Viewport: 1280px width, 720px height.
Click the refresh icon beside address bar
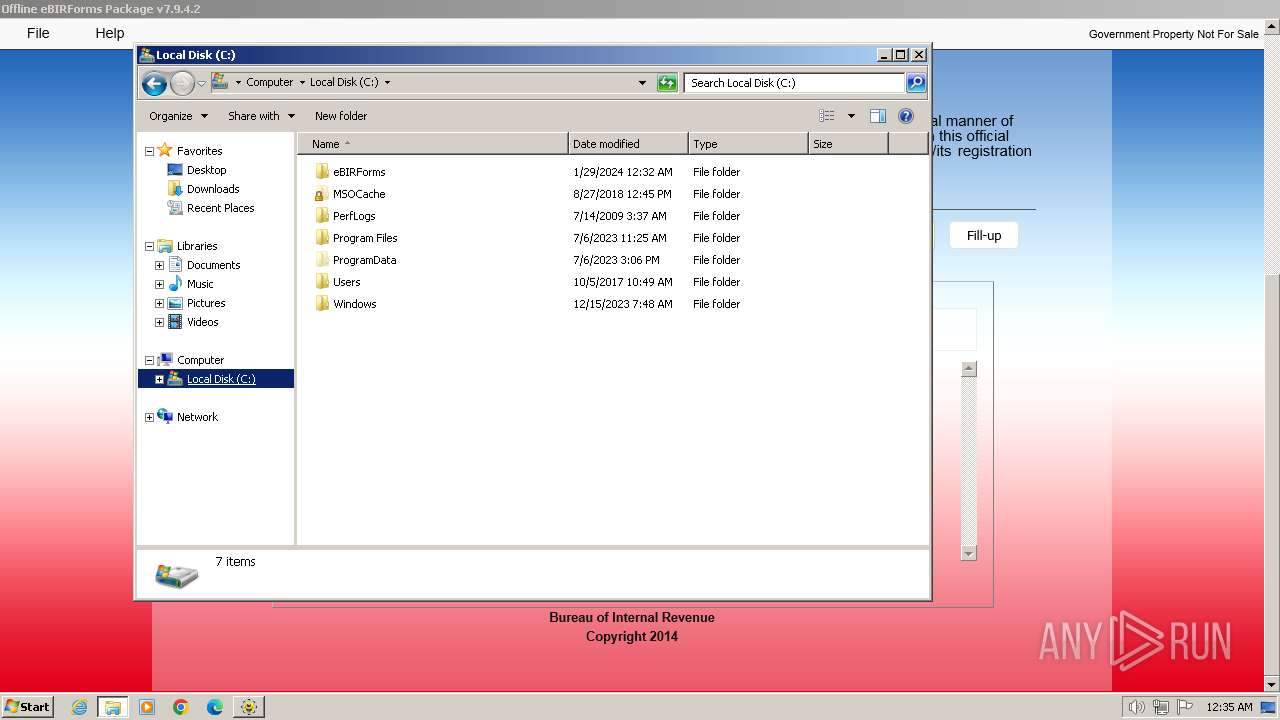(667, 83)
